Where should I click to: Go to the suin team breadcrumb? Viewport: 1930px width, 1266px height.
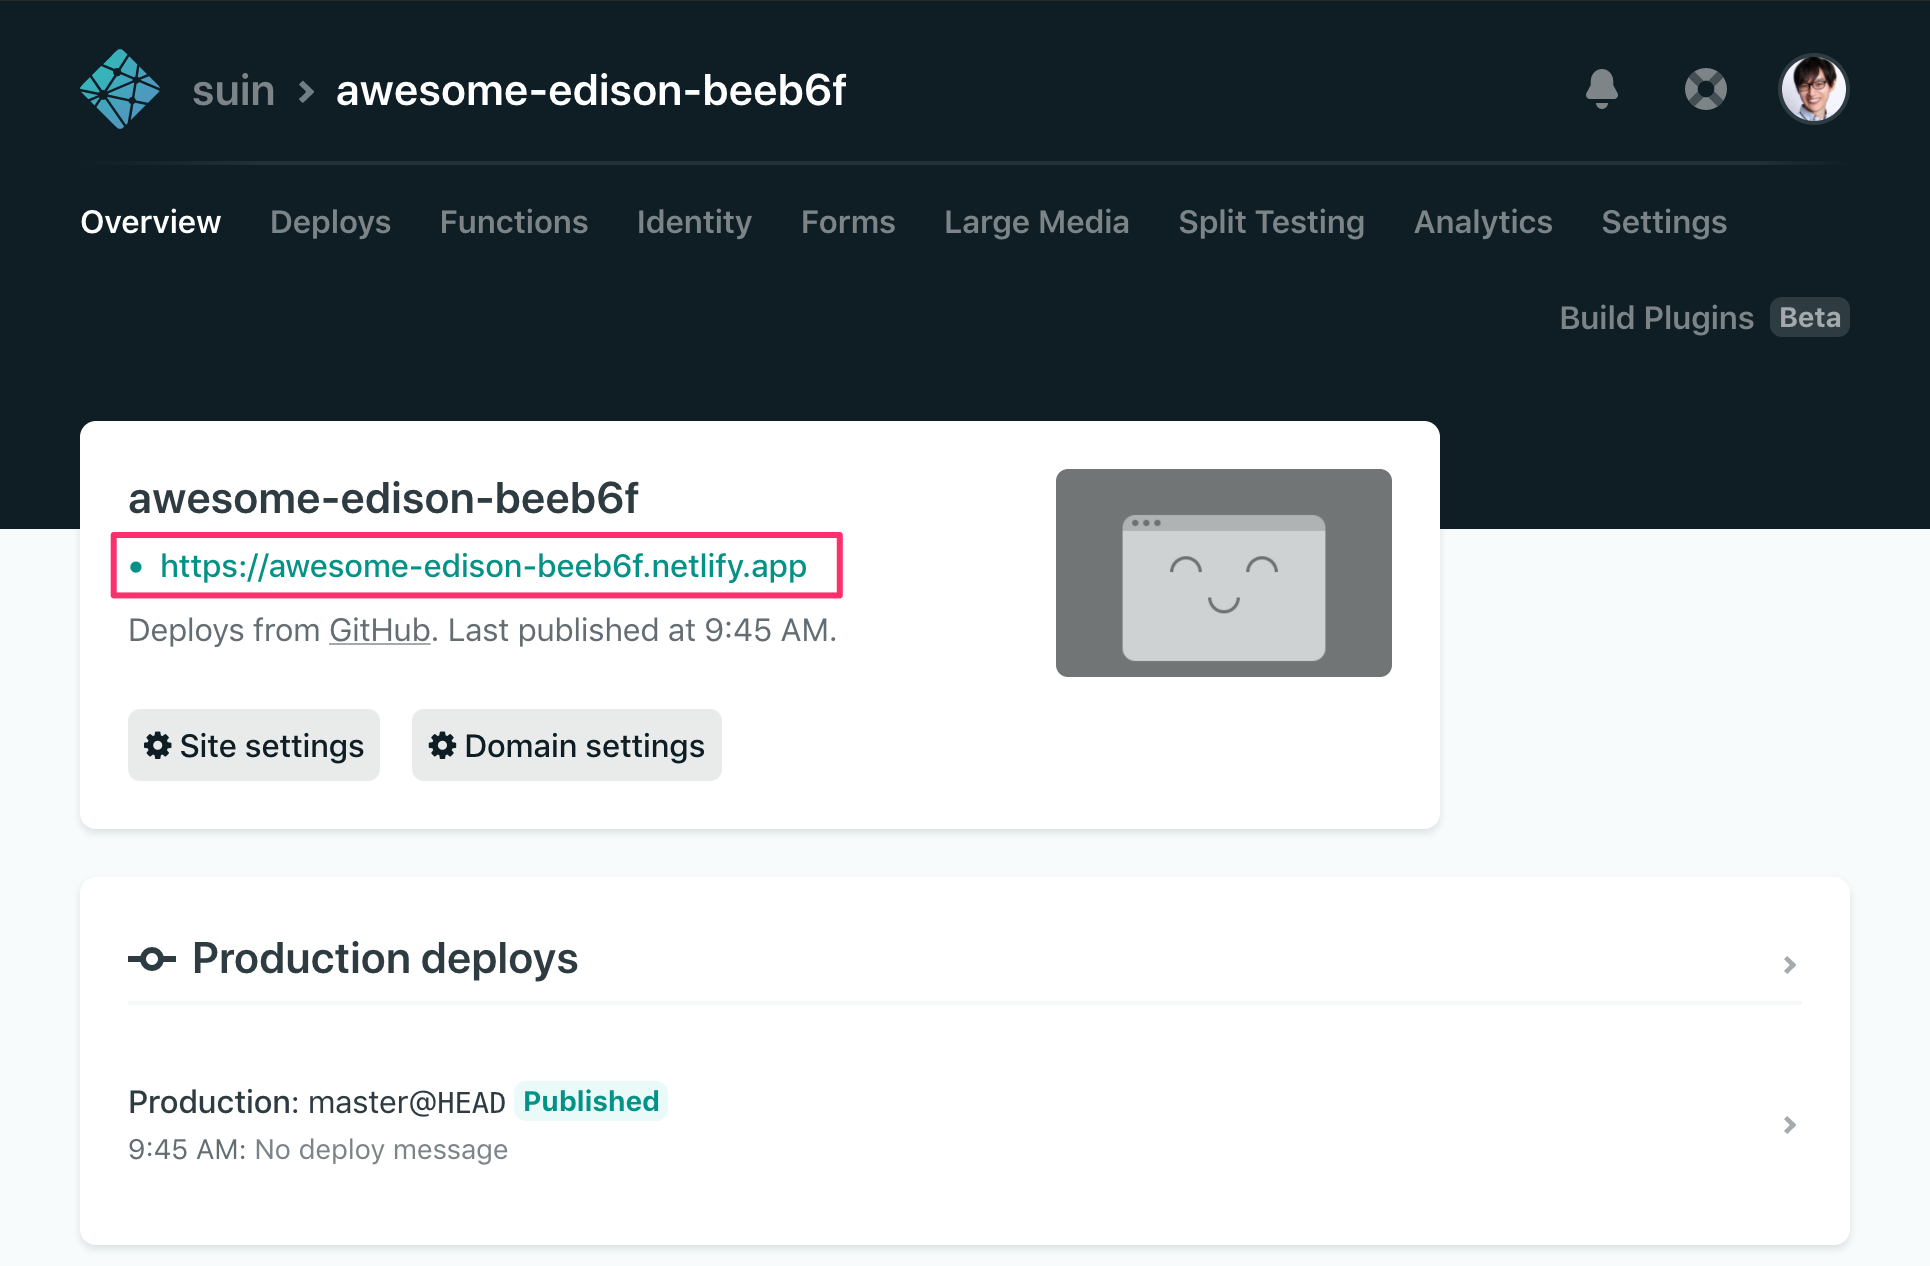[x=233, y=91]
